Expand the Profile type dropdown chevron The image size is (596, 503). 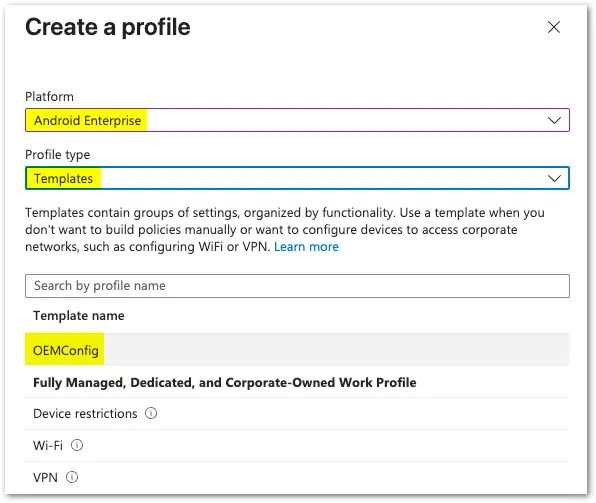click(x=554, y=178)
